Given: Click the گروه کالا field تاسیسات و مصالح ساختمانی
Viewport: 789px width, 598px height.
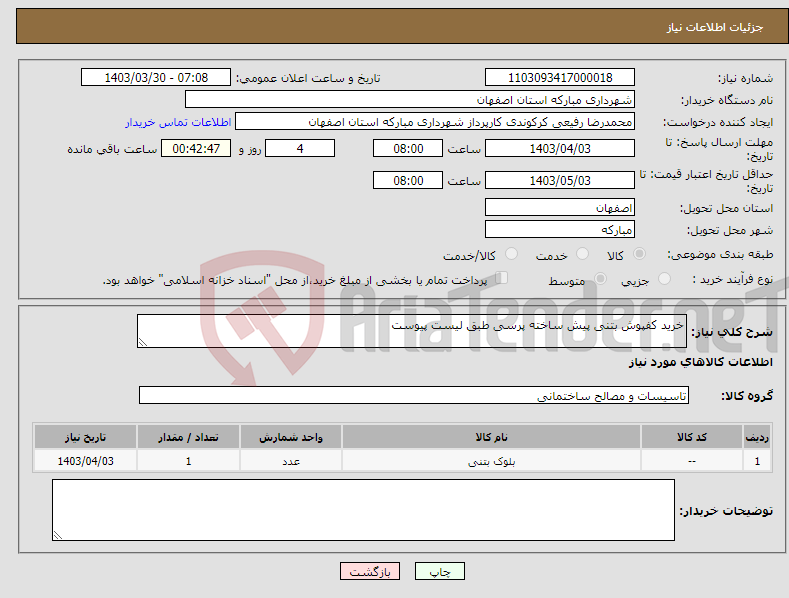Looking at the screenshot, I should tap(414, 395).
